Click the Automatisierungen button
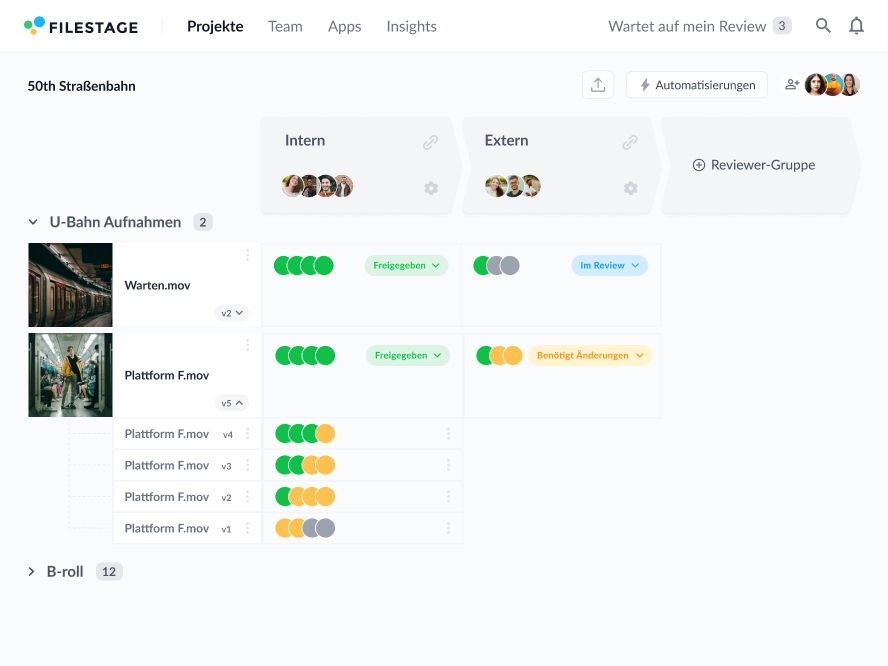The width and height of the screenshot is (888, 666). (x=697, y=85)
